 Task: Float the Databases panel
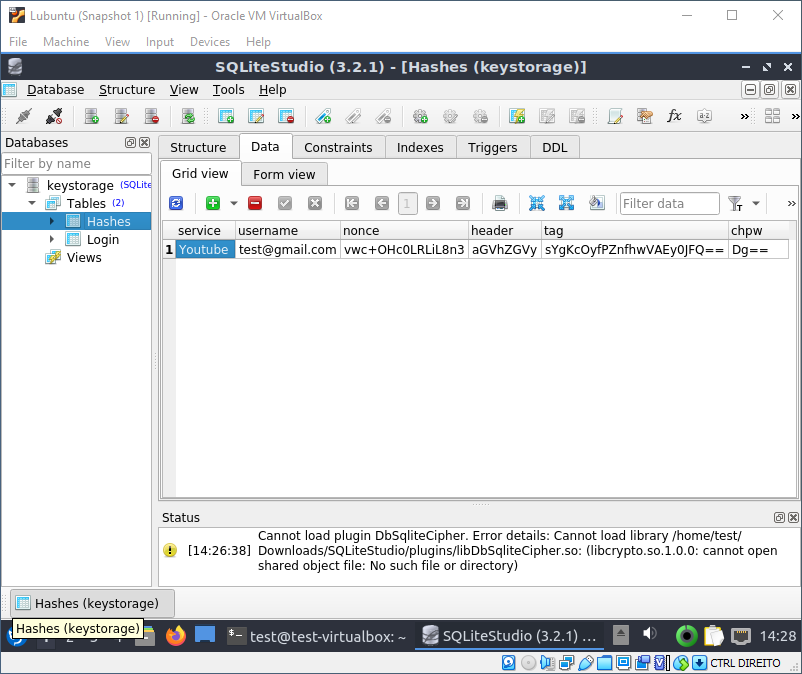130,143
